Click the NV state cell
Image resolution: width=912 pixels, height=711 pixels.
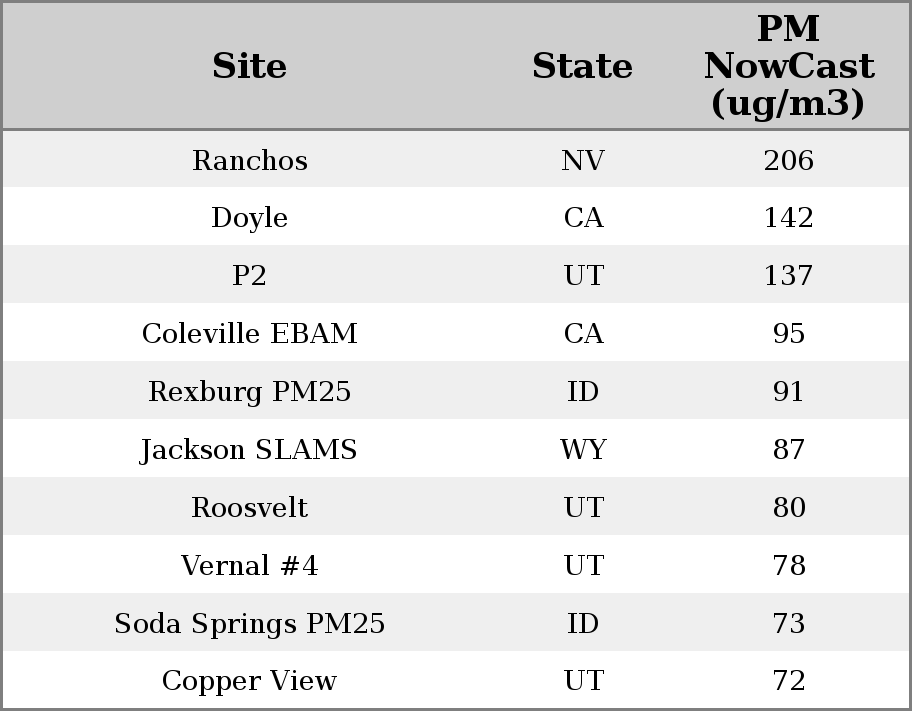[582, 160]
